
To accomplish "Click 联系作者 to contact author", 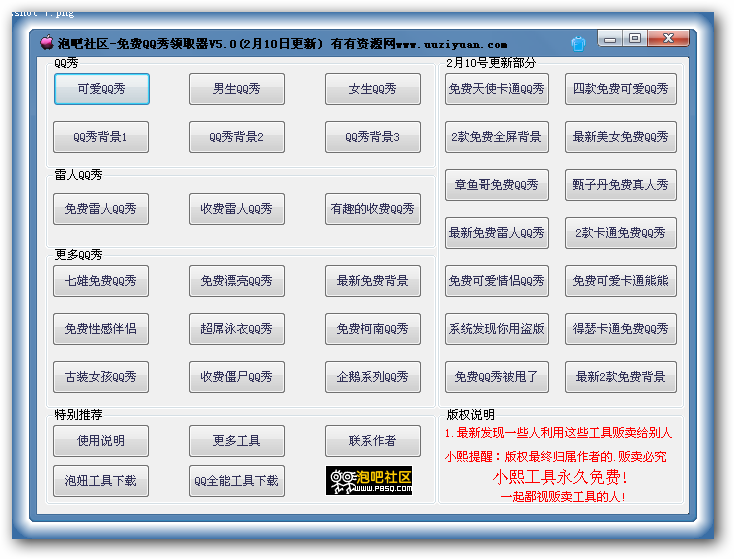I will coord(373,441).
